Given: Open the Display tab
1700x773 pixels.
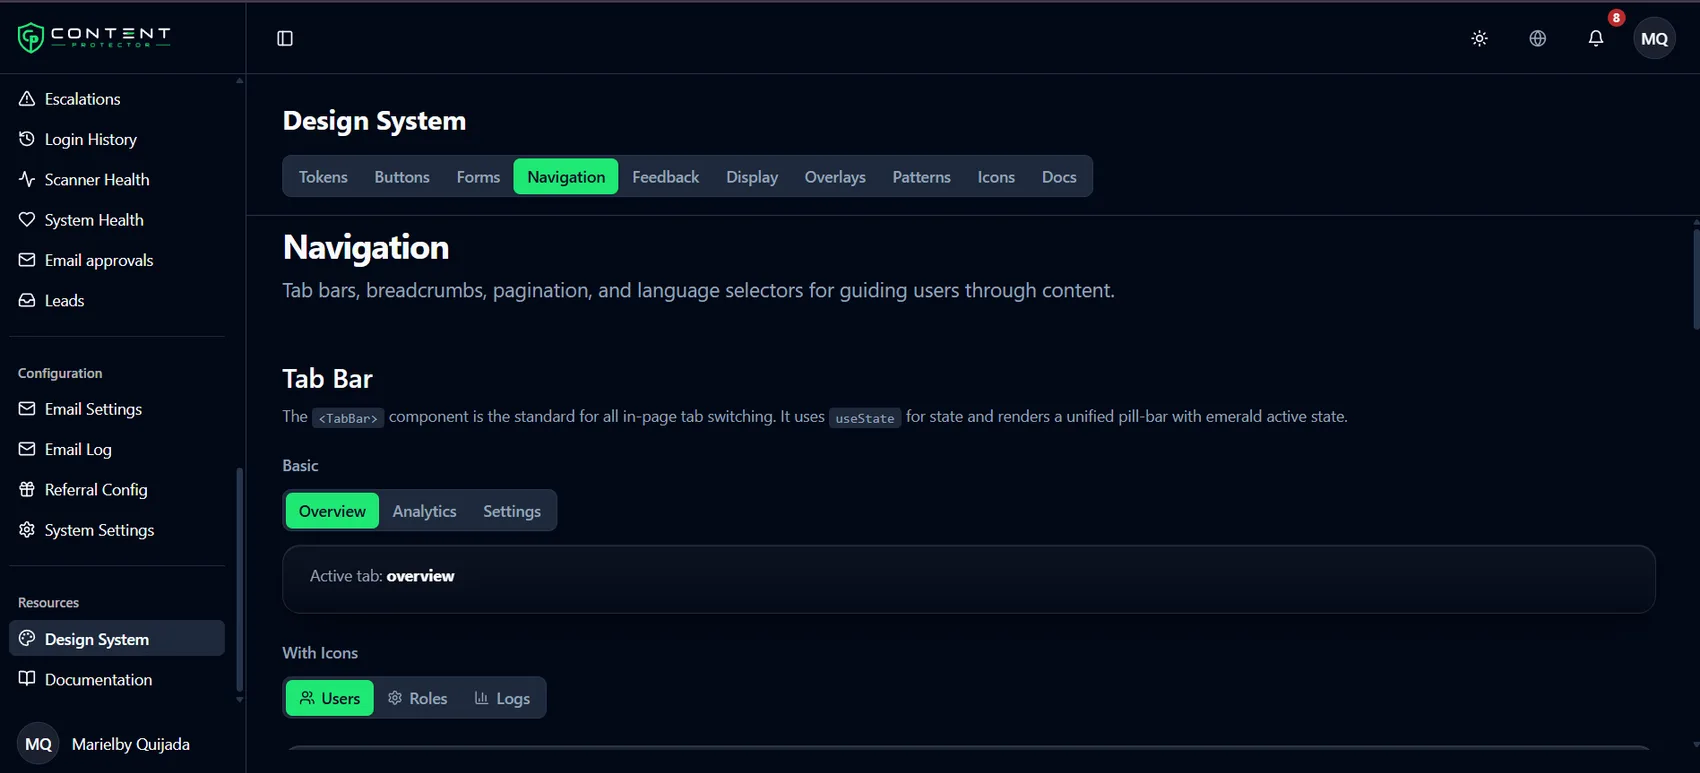Looking at the screenshot, I should point(752,176).
